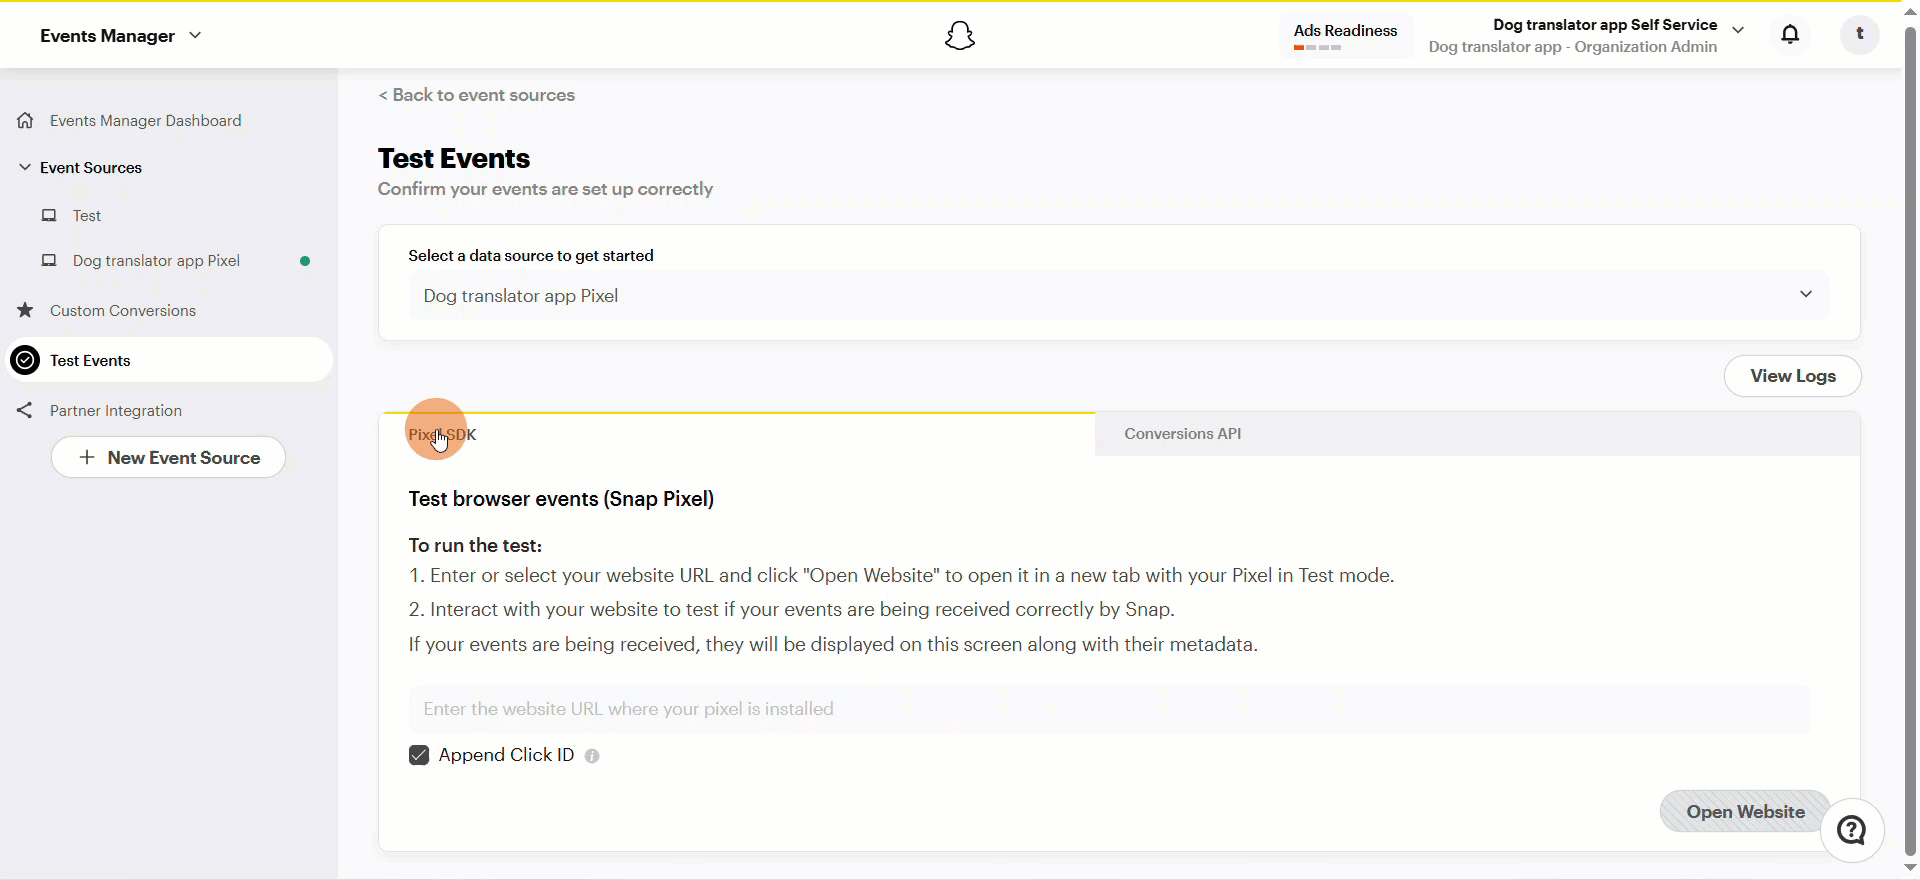The height and width of the screenshot is (880, 1920).
Task: Open the data source dropdown Dog translator app Pixel
Action: tap(1119, 295)
